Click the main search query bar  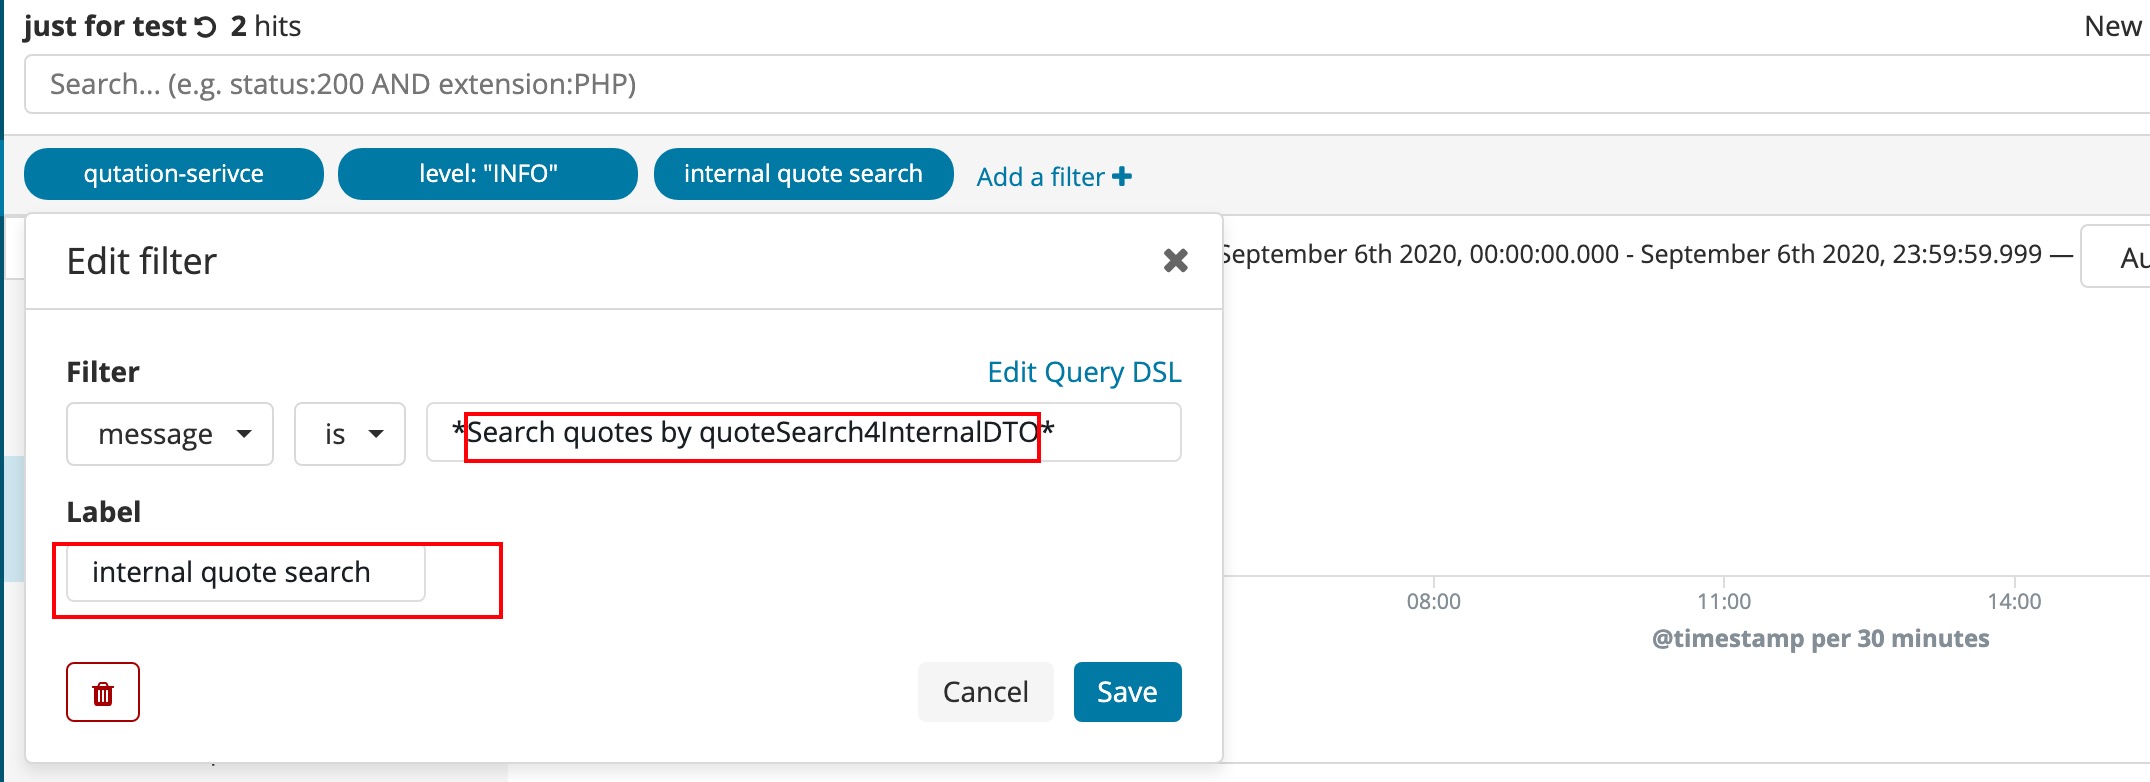tap(1087, 84)
